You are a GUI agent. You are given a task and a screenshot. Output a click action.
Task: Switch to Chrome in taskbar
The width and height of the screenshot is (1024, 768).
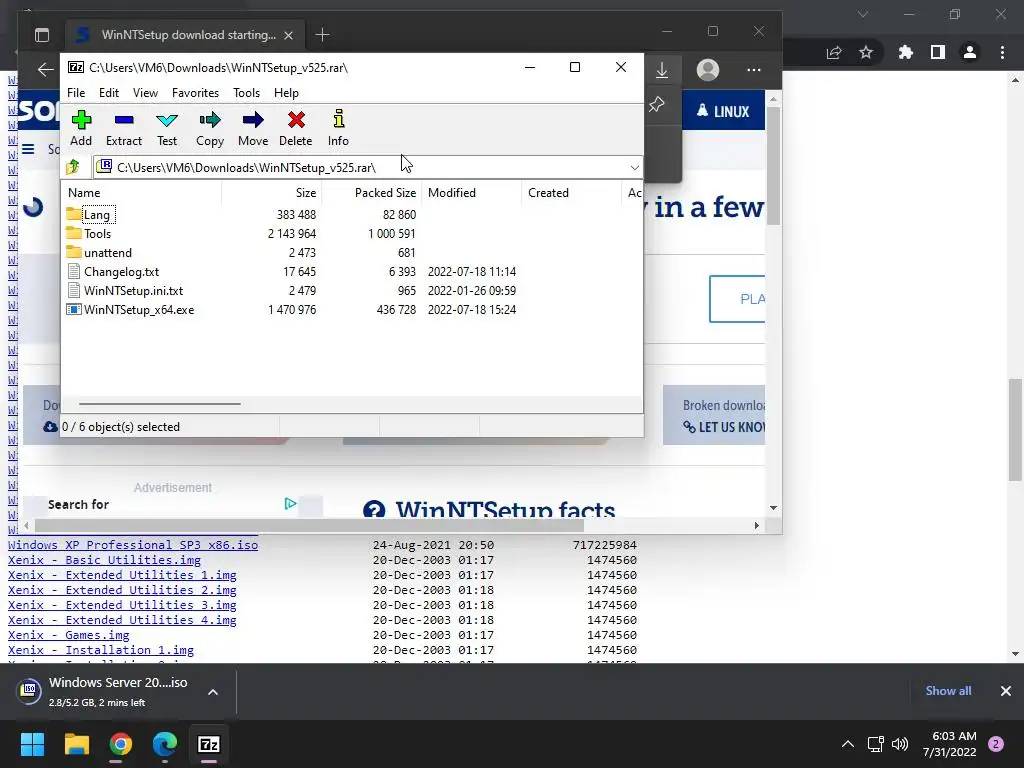pos(121,744)
